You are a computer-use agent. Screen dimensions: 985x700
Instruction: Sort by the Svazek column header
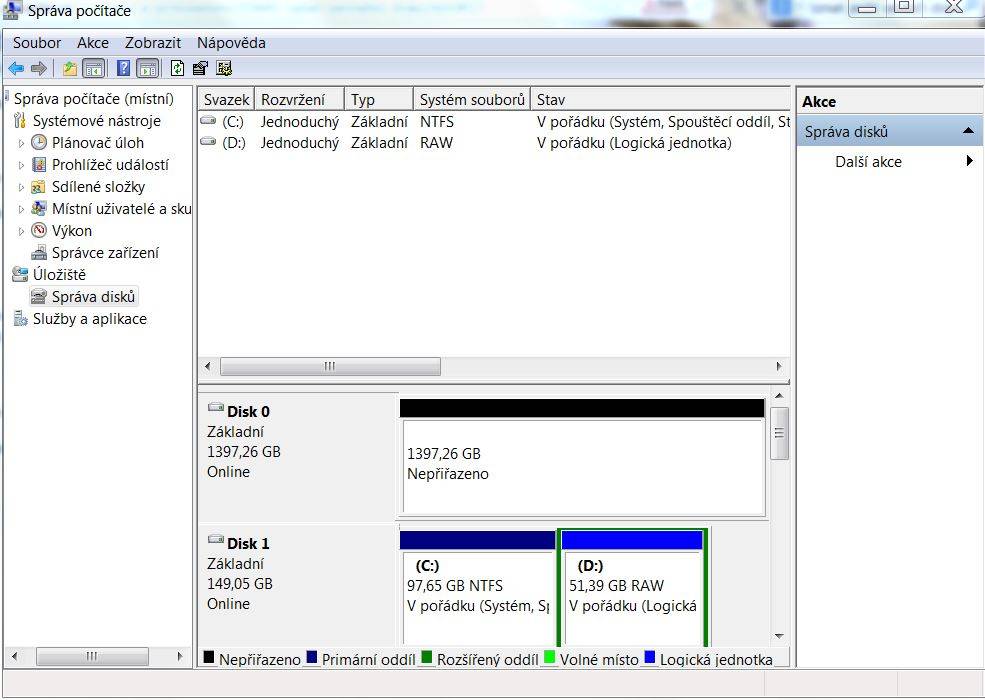click(226, 99)
